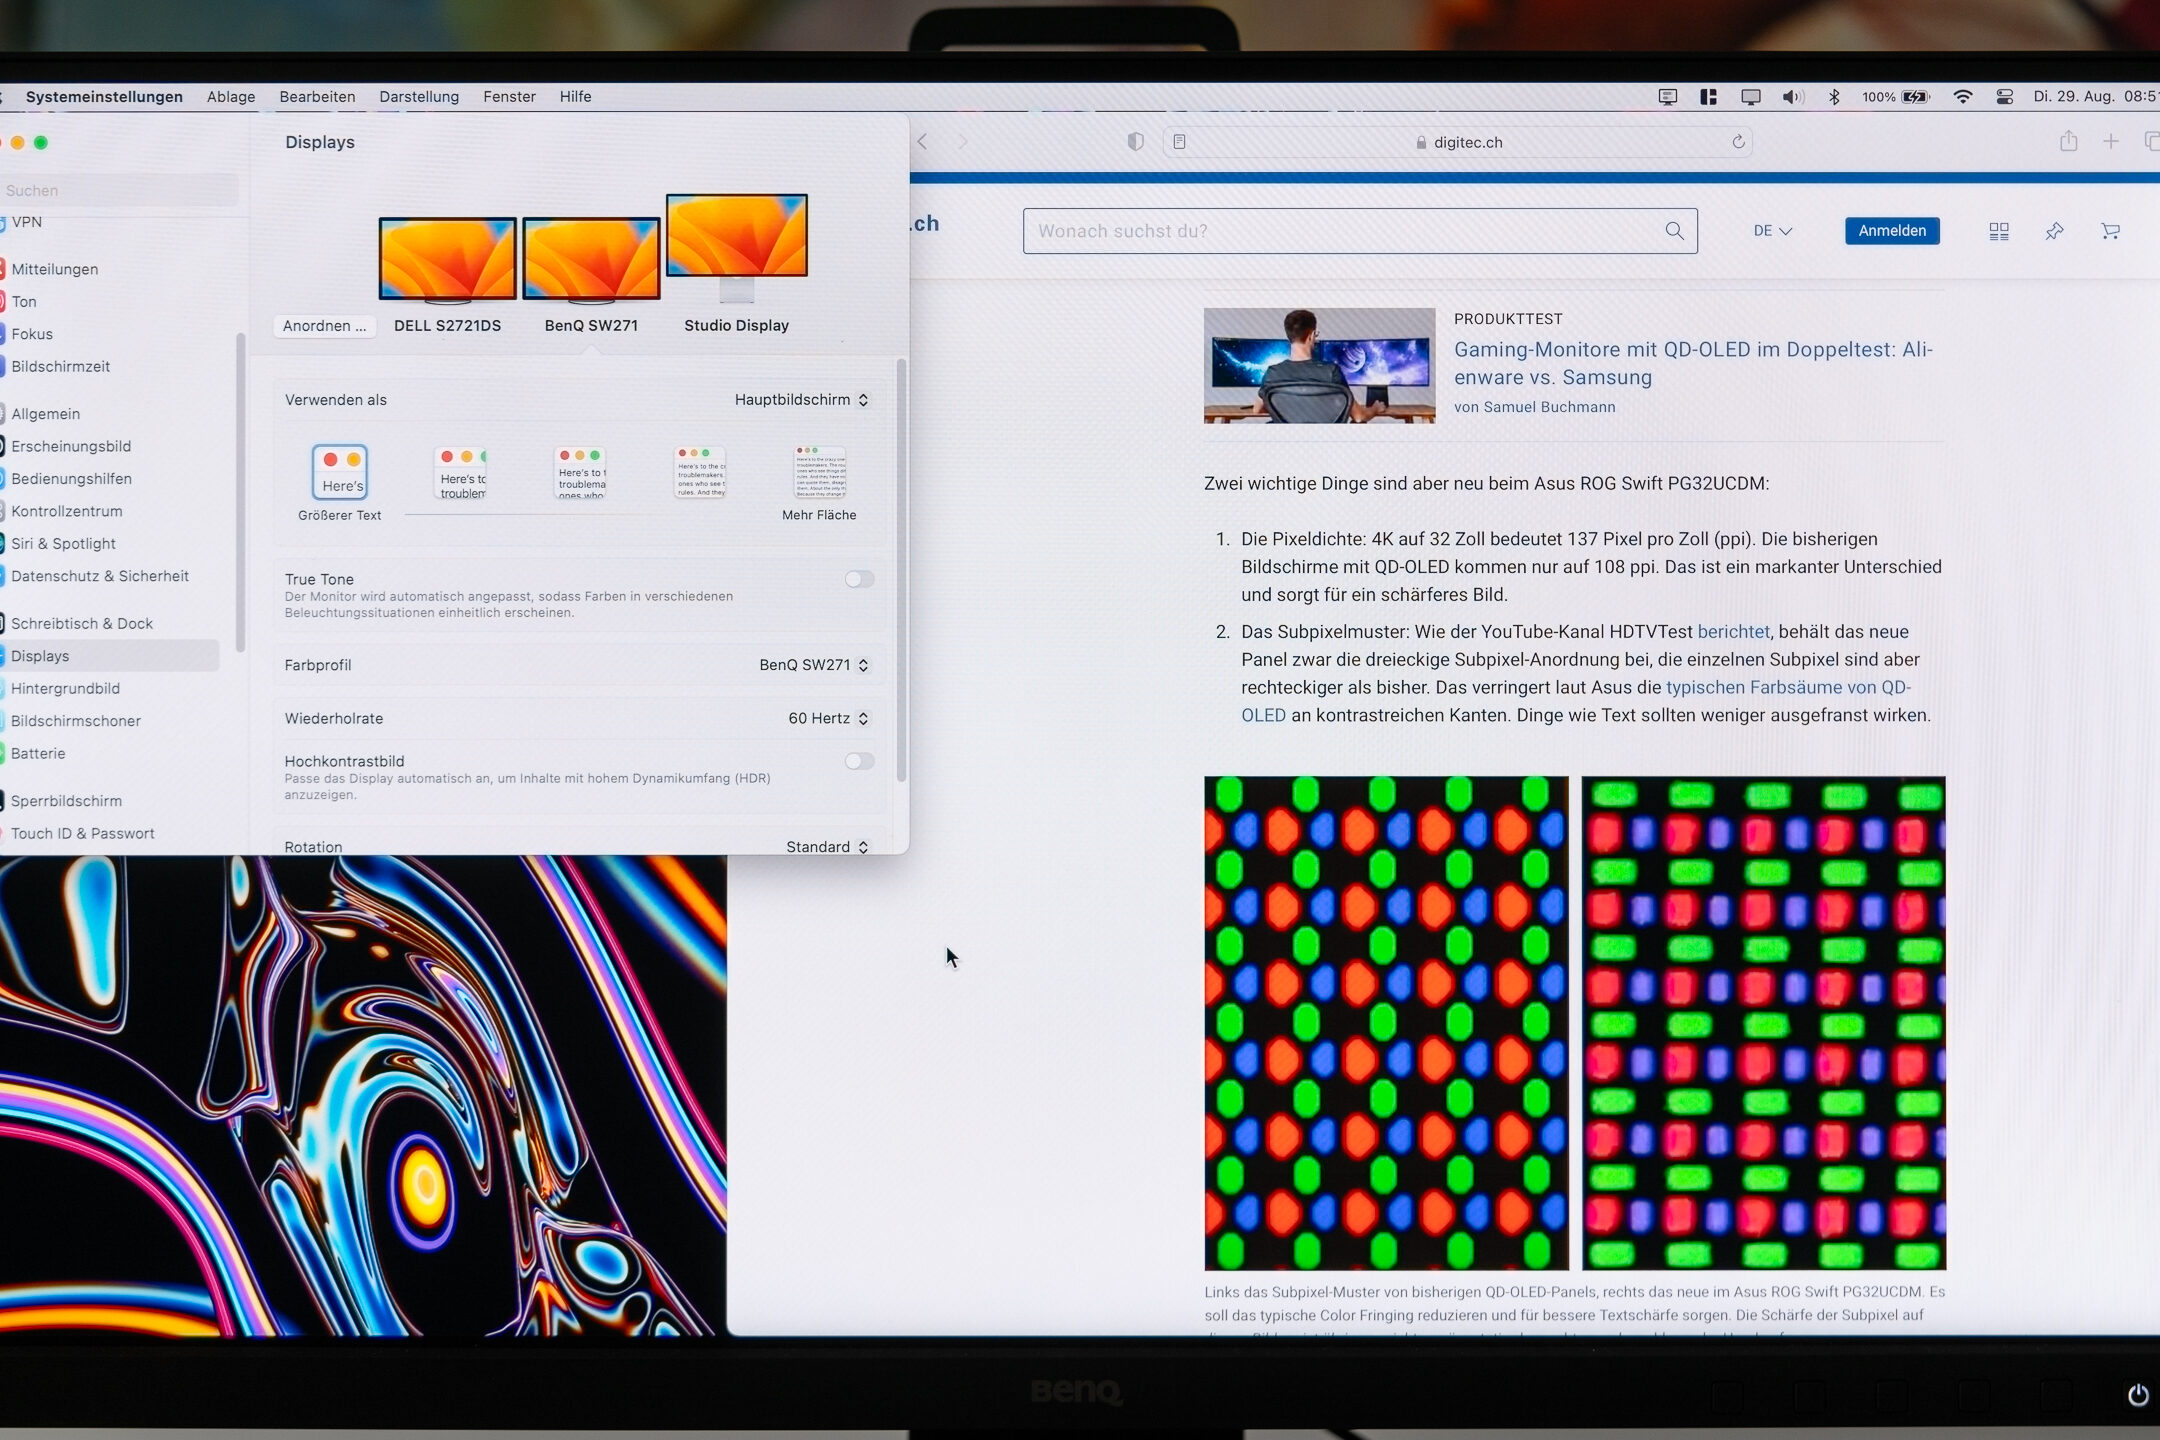Open the display-manager monitor icon in the menu bar
2160x1440 pixels.
pyautogui.click(x=1667, y=97)
